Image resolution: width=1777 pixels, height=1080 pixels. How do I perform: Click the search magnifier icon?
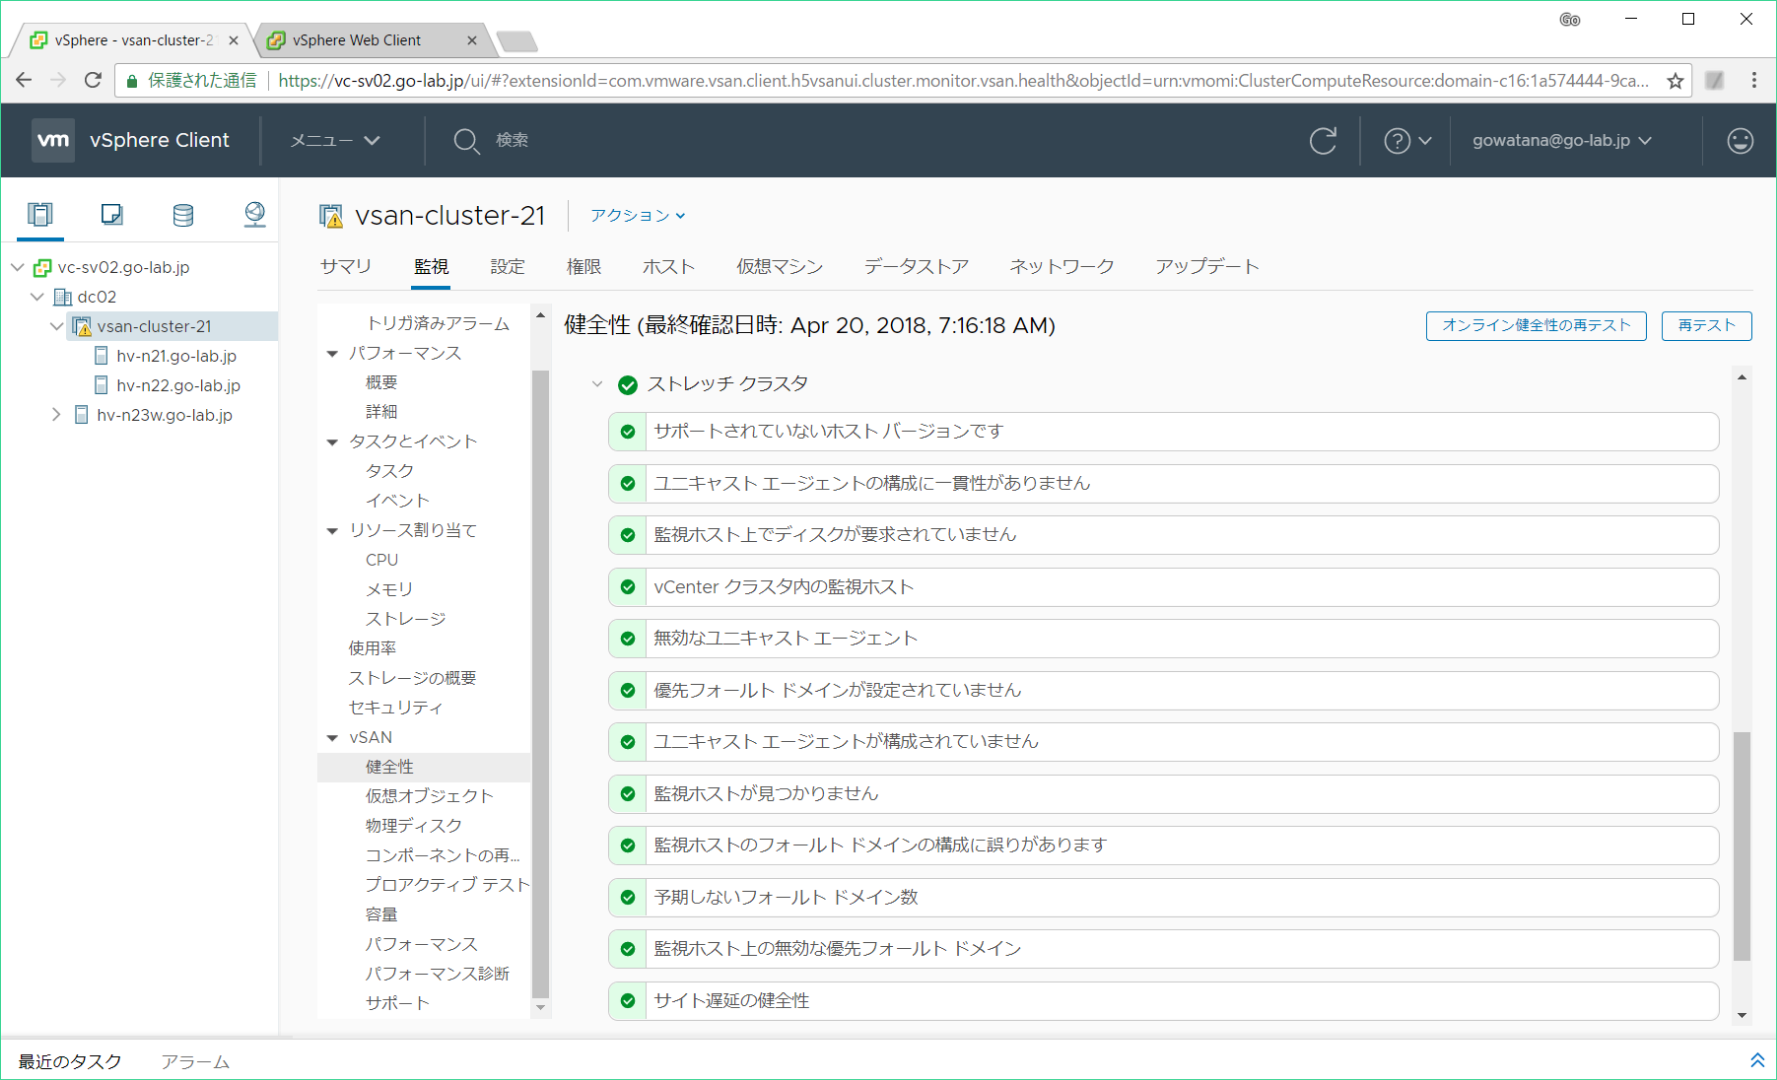point(466,141)
